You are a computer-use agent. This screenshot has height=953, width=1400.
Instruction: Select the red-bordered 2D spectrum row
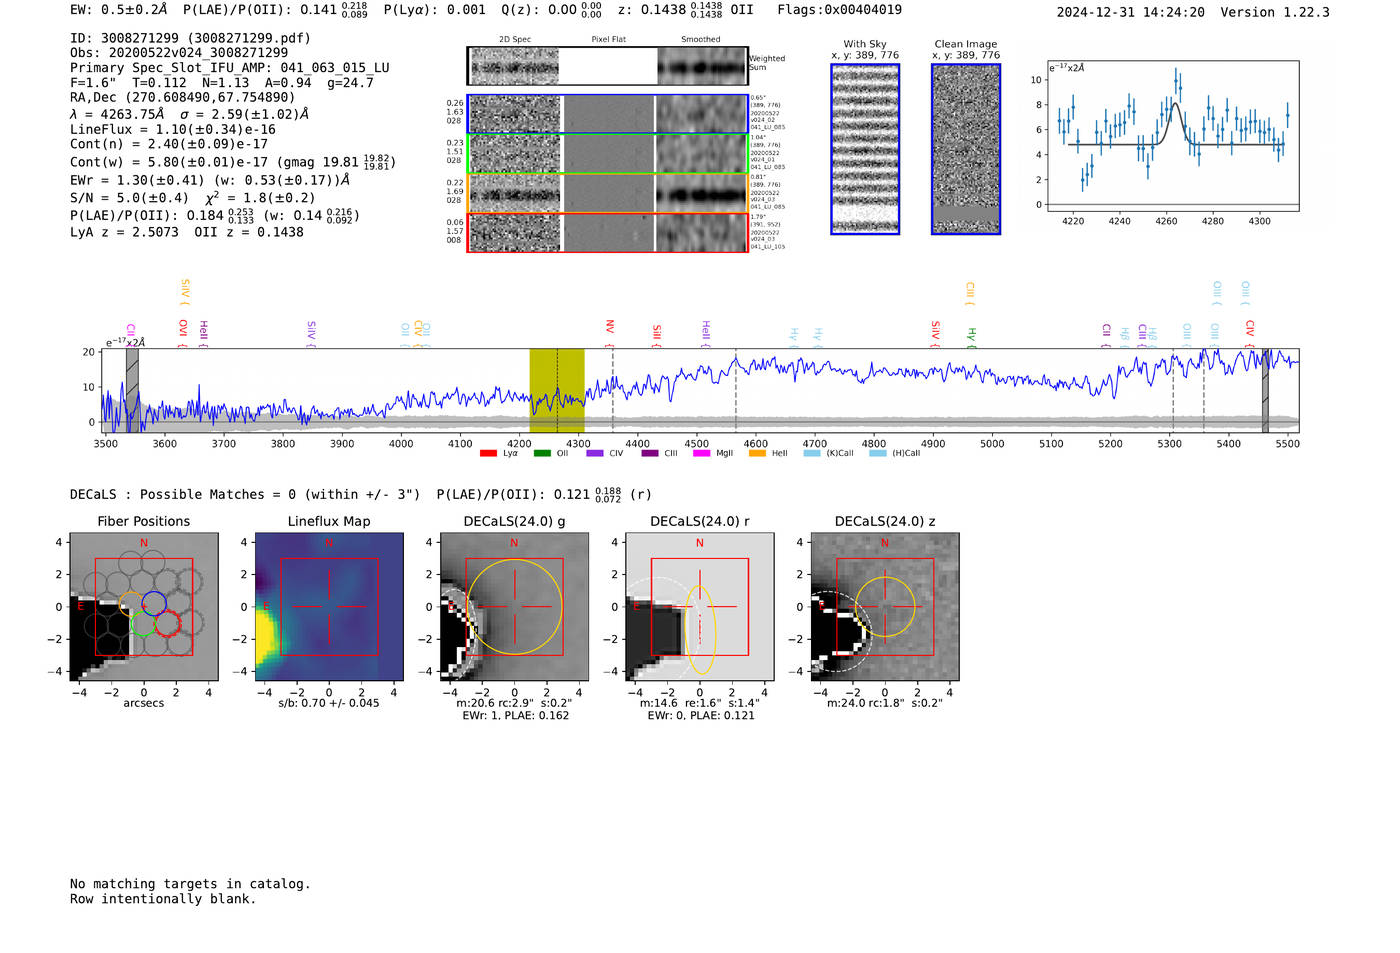click(607, 232)
